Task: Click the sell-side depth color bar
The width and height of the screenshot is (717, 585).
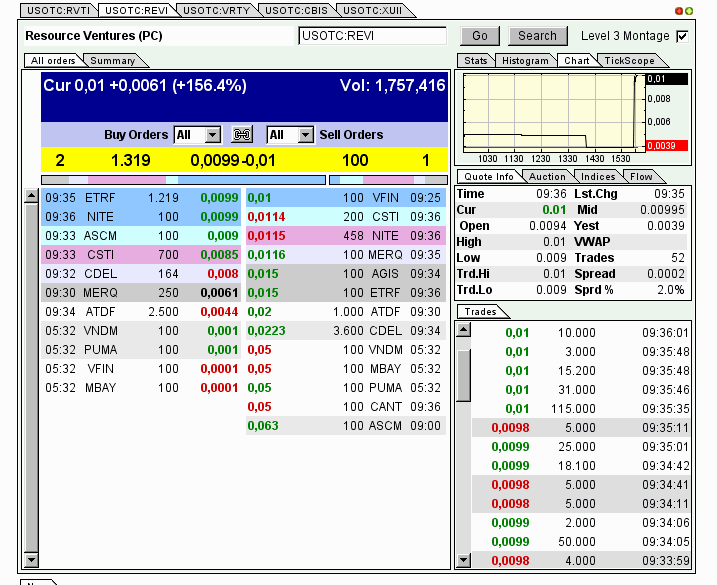Action: point(388,180)
